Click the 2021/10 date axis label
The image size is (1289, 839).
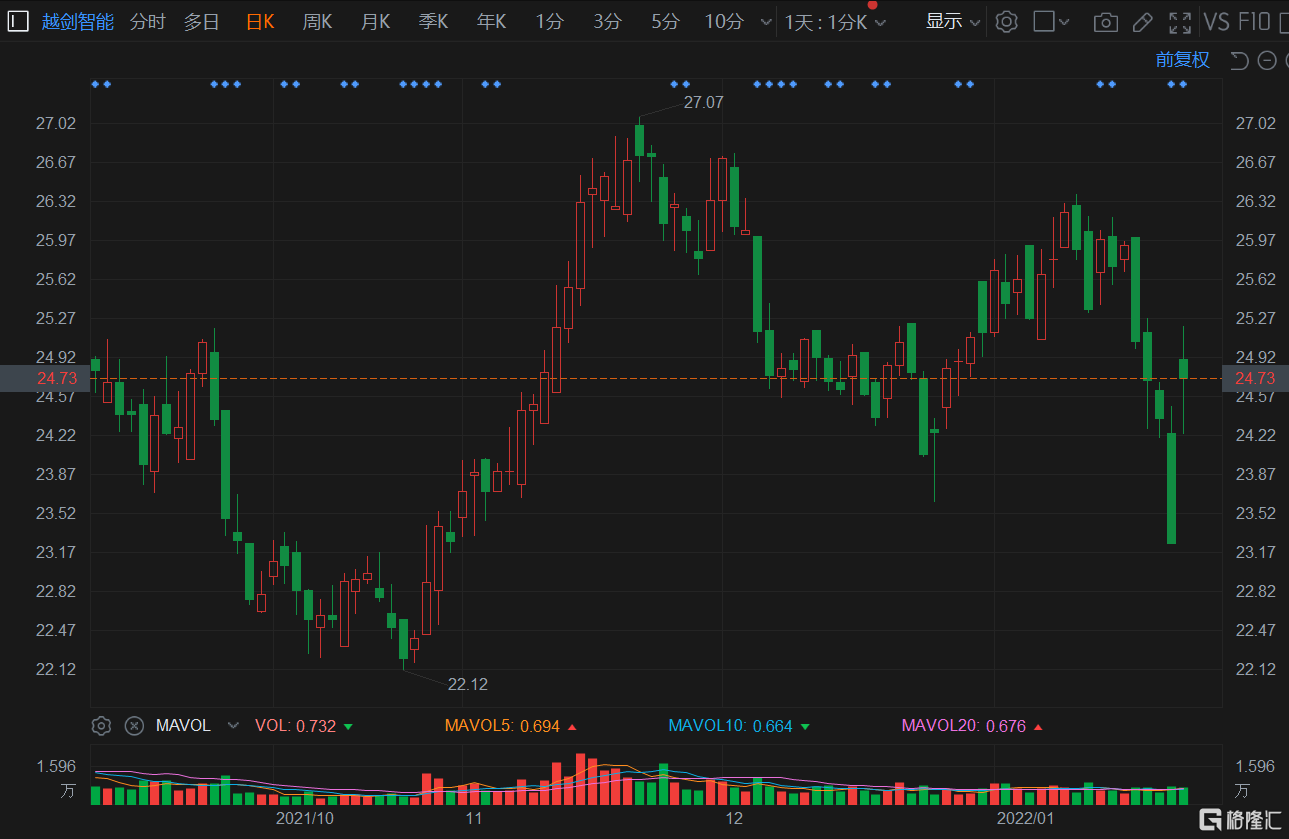[304, 818]
